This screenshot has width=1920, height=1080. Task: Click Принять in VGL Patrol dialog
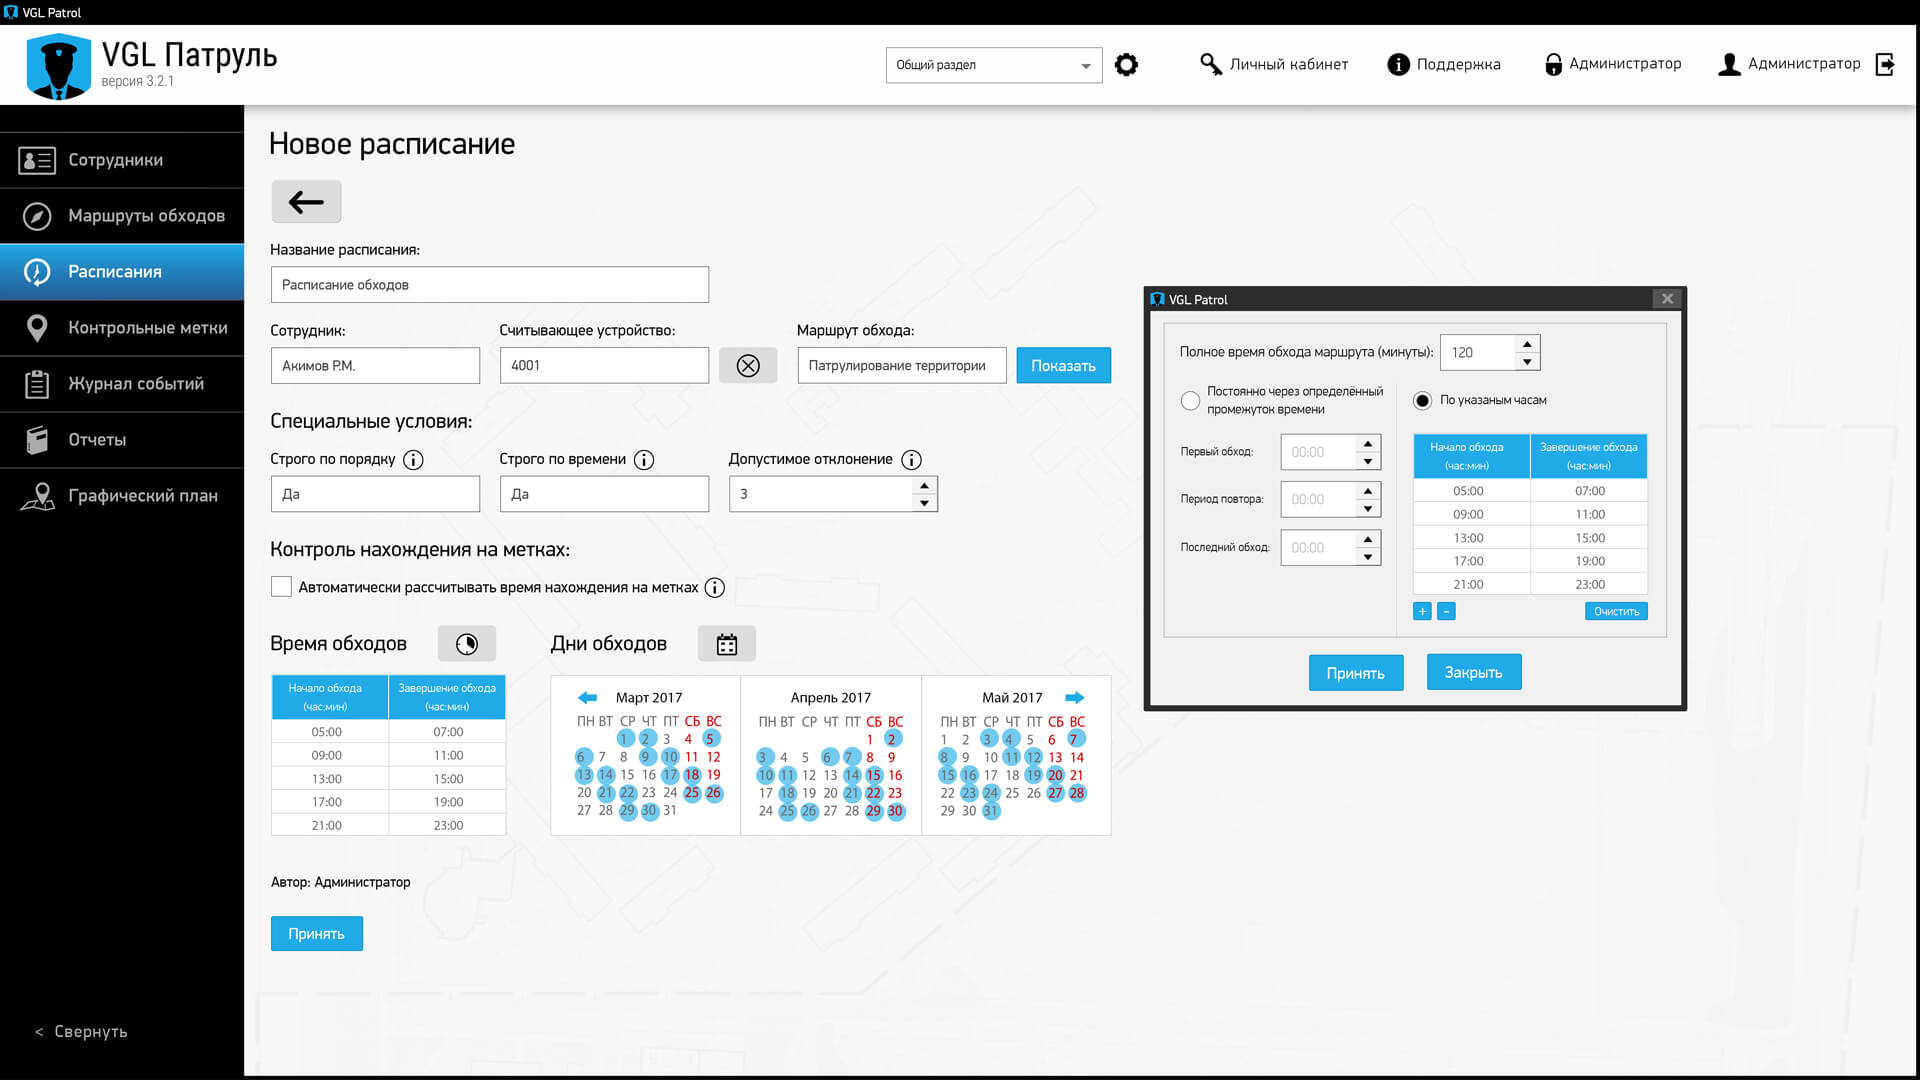1355,673
